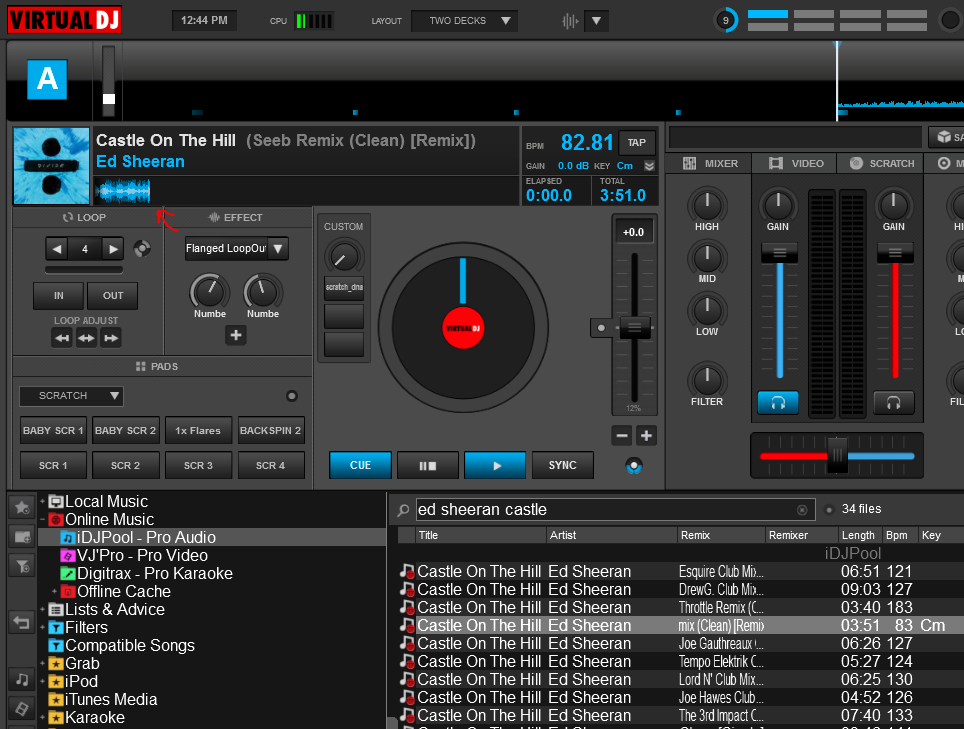The image size is (964, 729).
Task: Trigger the BABY SCR 2 pad
Action: point(125,430)
